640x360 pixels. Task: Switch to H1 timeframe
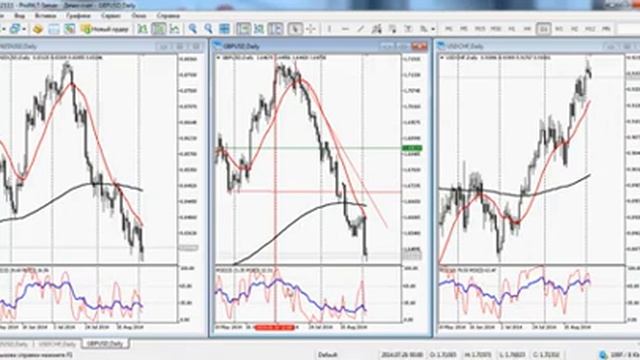(511, 29)
